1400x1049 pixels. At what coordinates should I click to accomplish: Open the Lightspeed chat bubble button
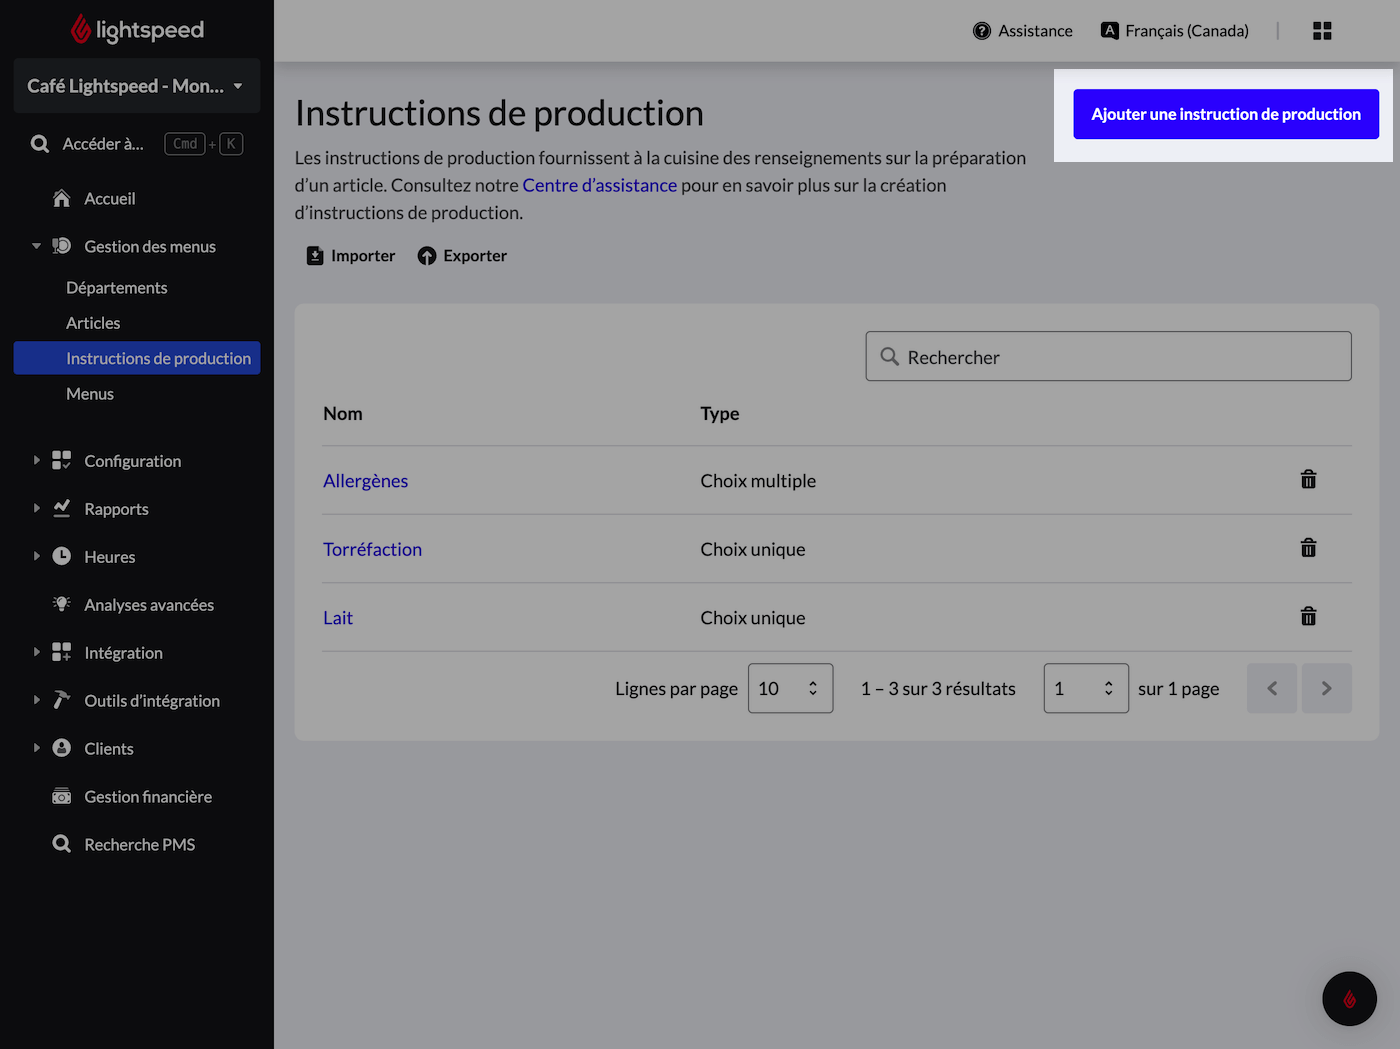pyautogui.click(x=1349, y=998)
